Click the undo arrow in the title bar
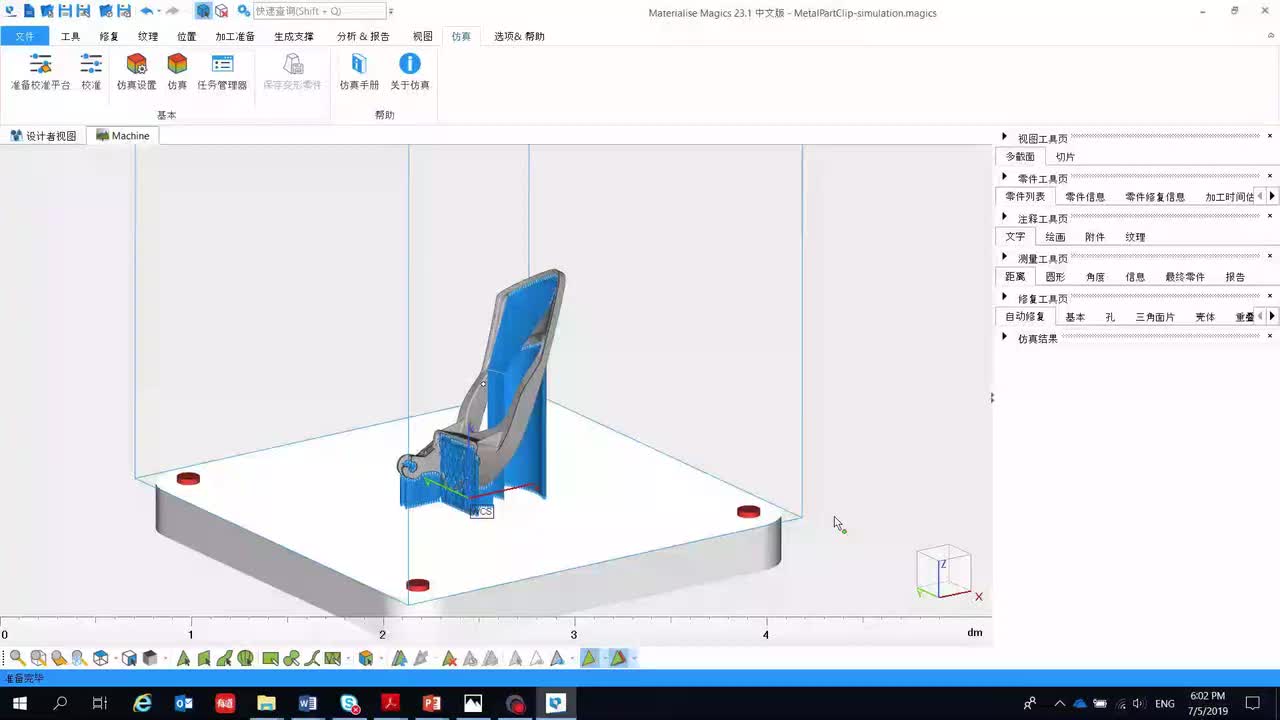Image resolution: width=1280 pixels, height=720 pixels. click(x=147, y=11)
